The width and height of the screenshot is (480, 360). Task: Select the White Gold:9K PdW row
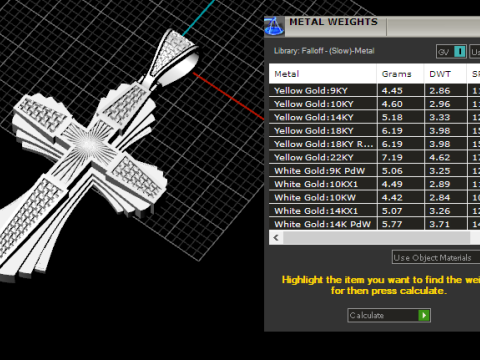374,171
